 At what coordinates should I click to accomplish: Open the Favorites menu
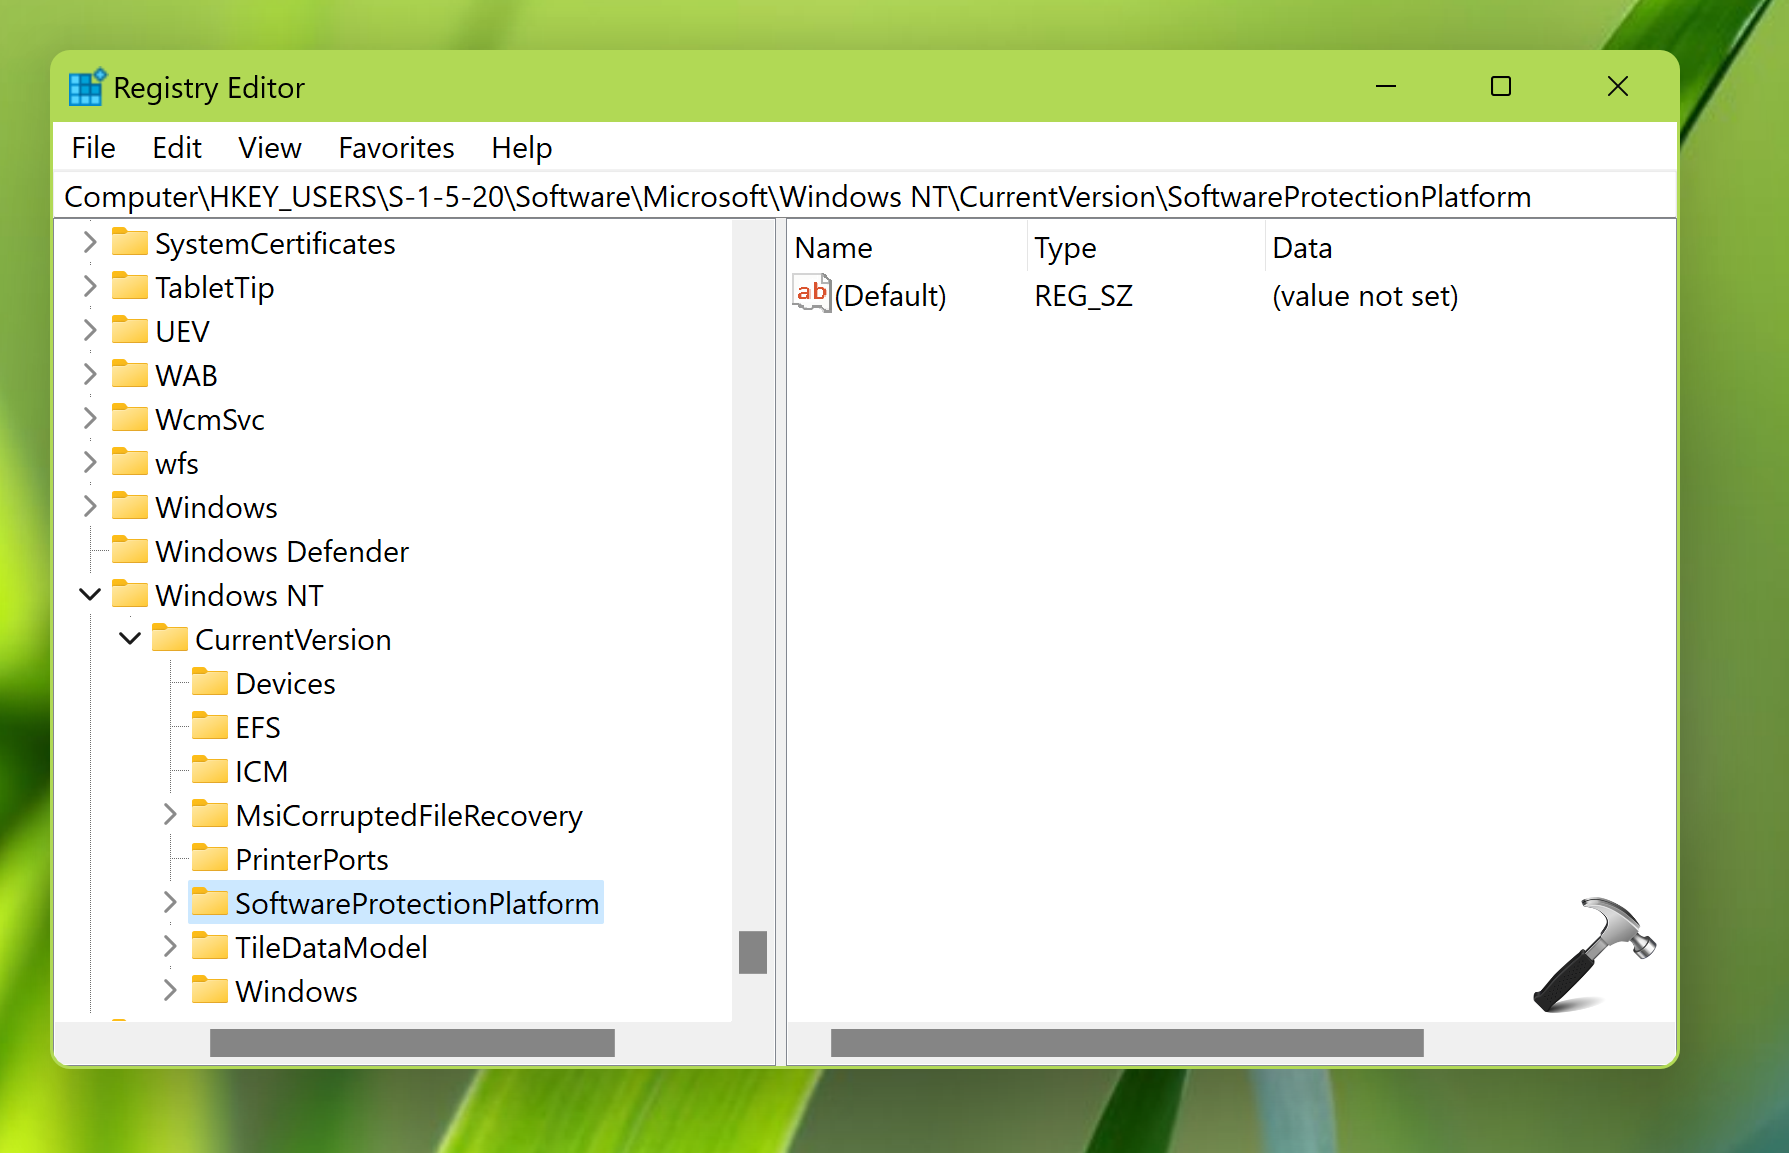click(x=396, y=148)
